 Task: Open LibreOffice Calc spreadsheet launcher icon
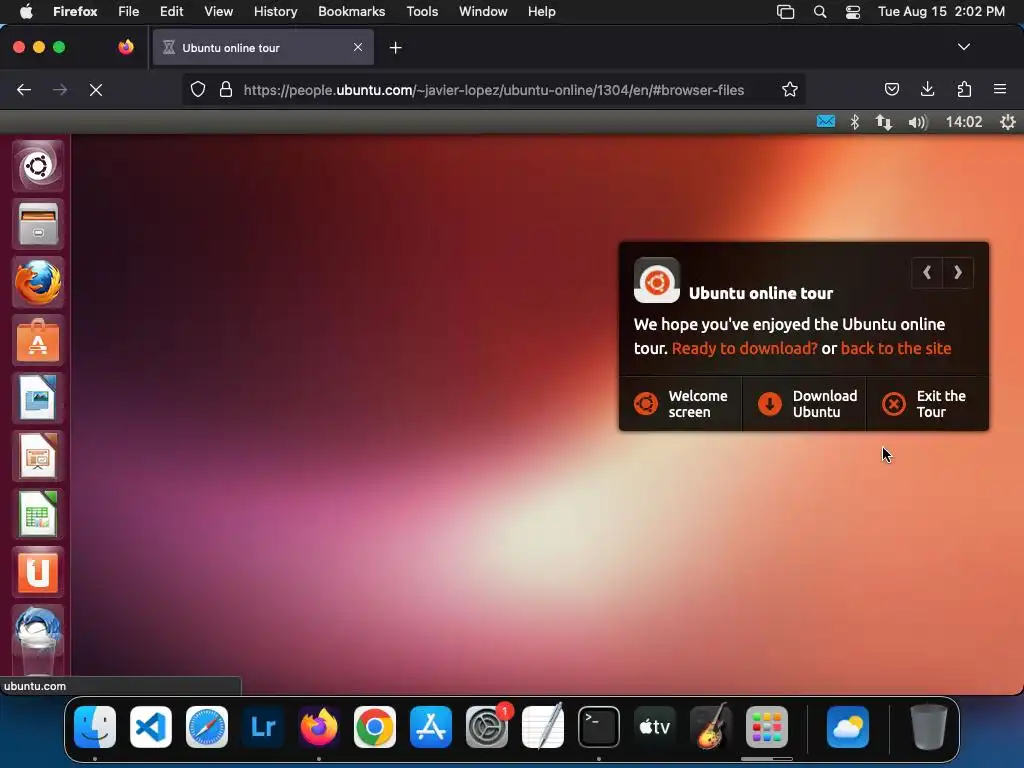tap(38, 514)
